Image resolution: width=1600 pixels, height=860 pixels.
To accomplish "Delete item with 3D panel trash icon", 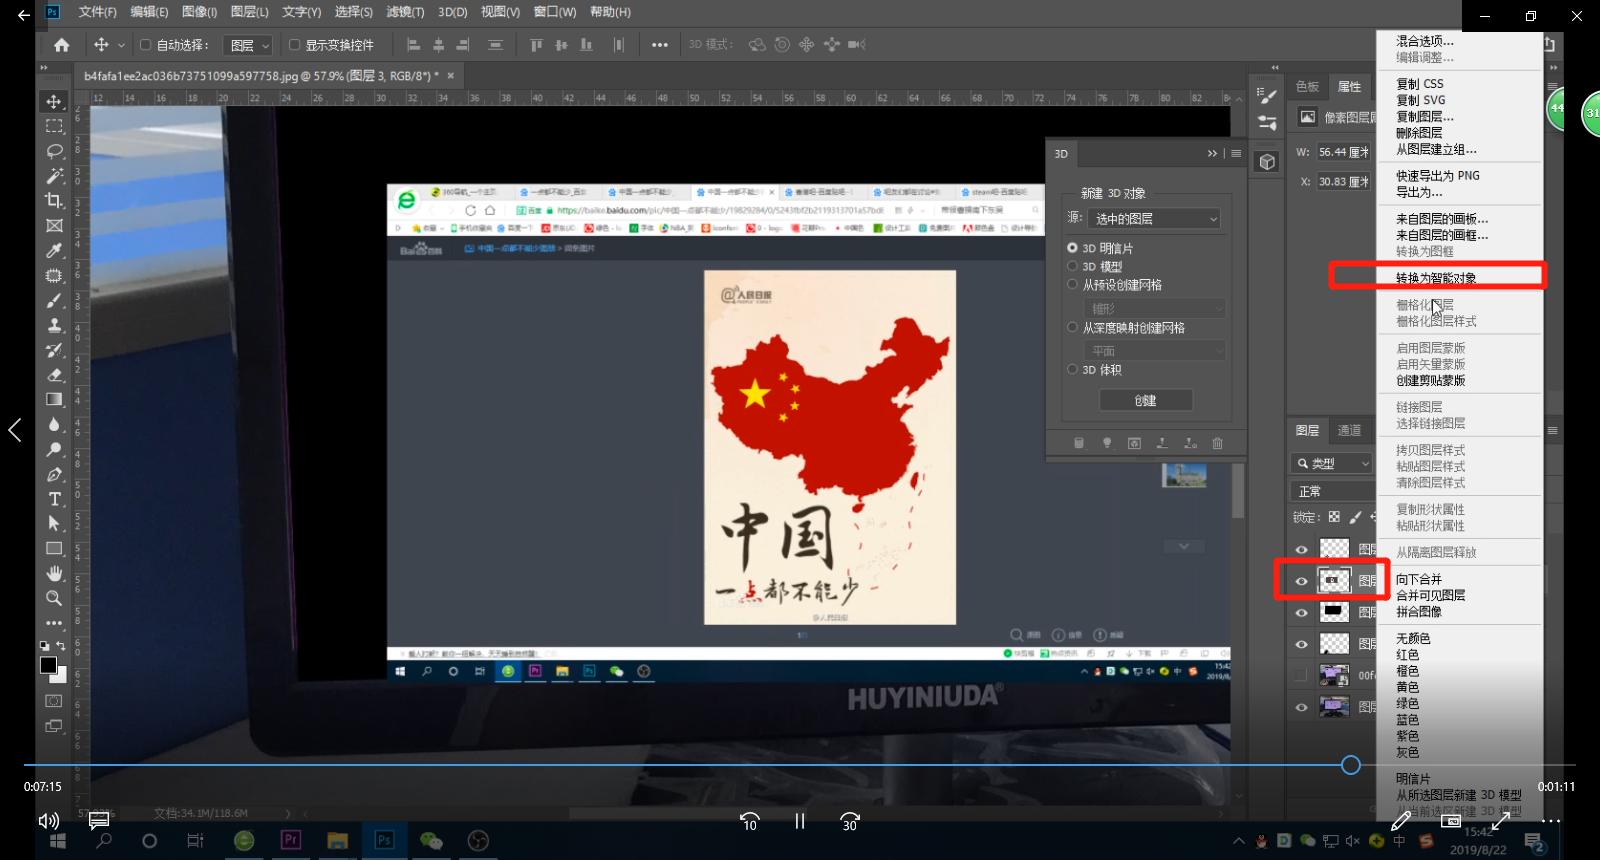I will [1217, 443].
